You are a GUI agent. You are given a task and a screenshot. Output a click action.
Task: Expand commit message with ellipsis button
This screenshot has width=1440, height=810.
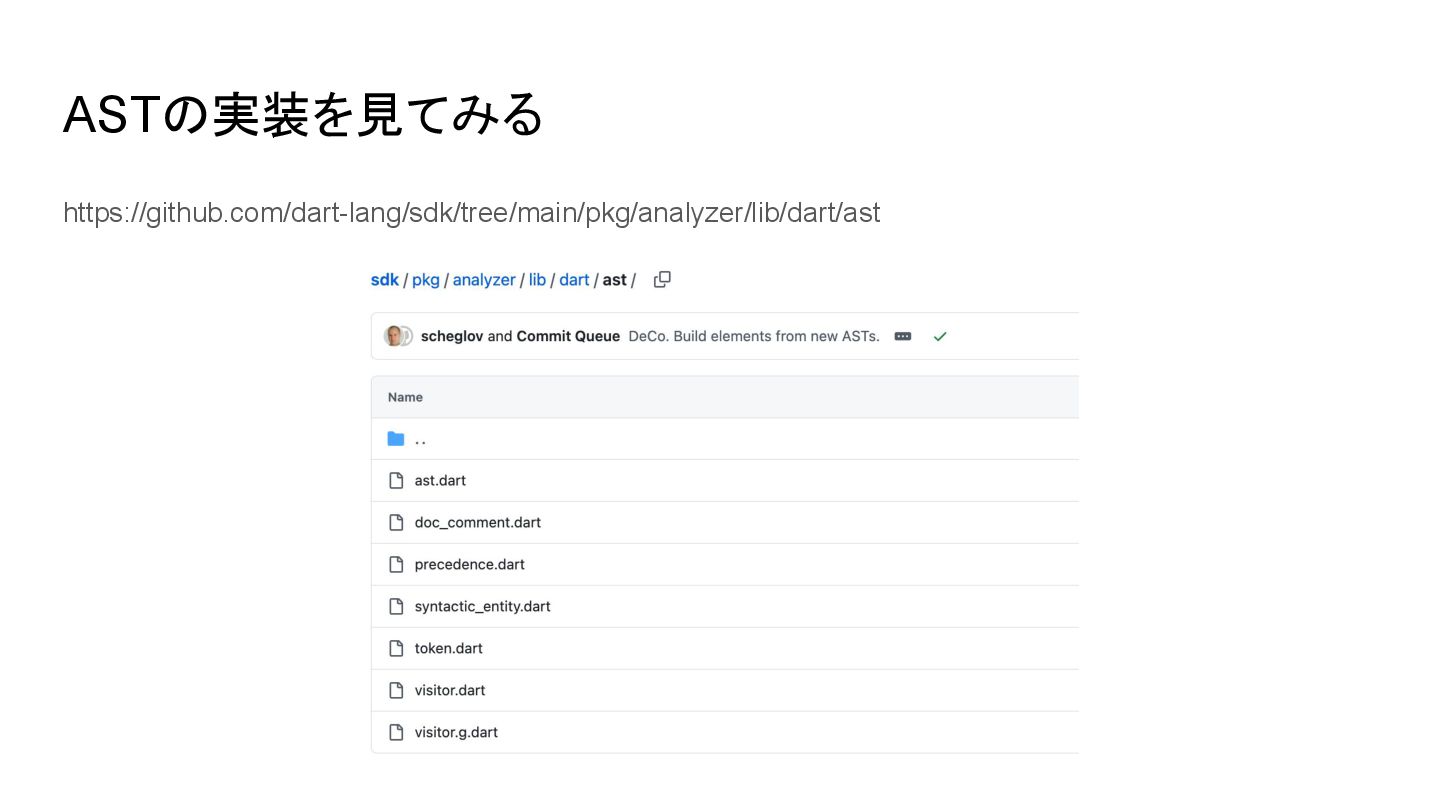pyautogui.click(x=903, y=337)
